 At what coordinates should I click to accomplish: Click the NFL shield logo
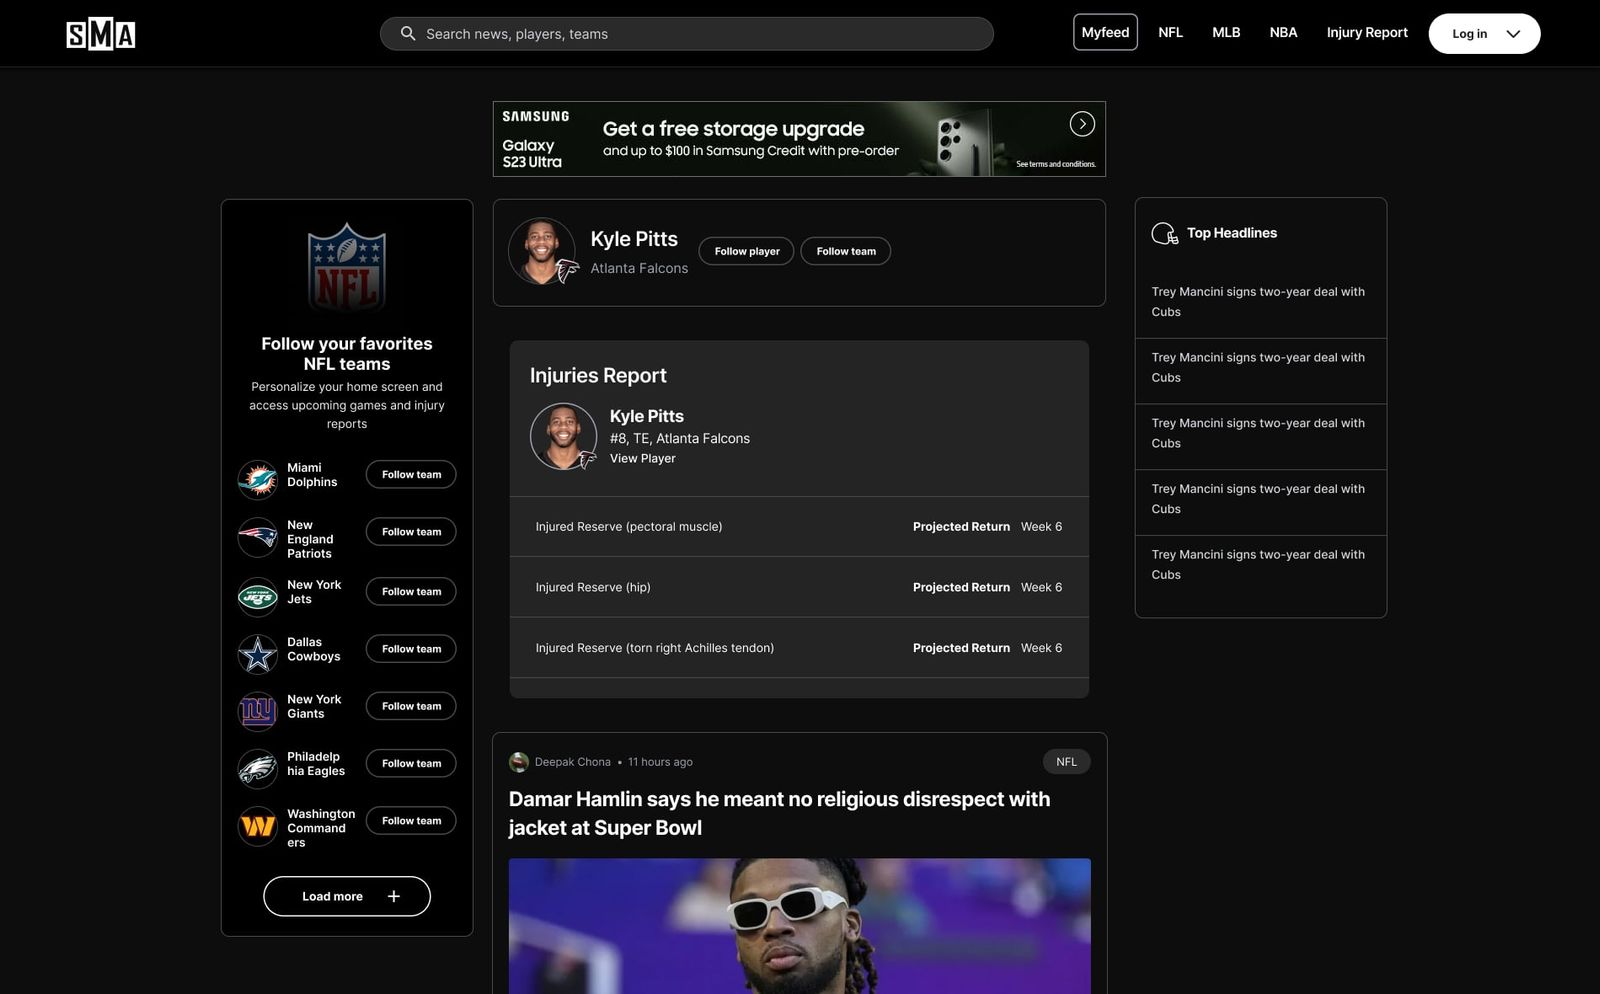[347, 267]
